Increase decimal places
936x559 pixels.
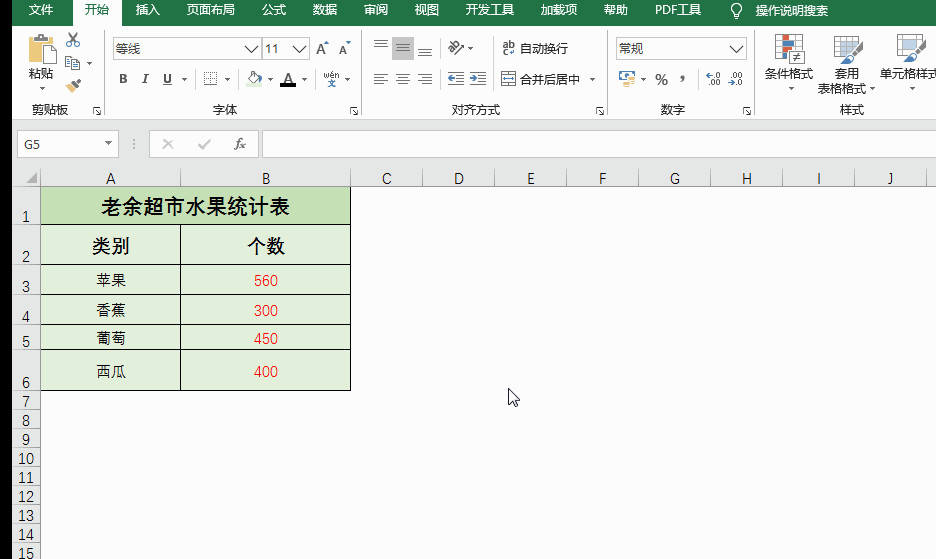coord(713,79)
